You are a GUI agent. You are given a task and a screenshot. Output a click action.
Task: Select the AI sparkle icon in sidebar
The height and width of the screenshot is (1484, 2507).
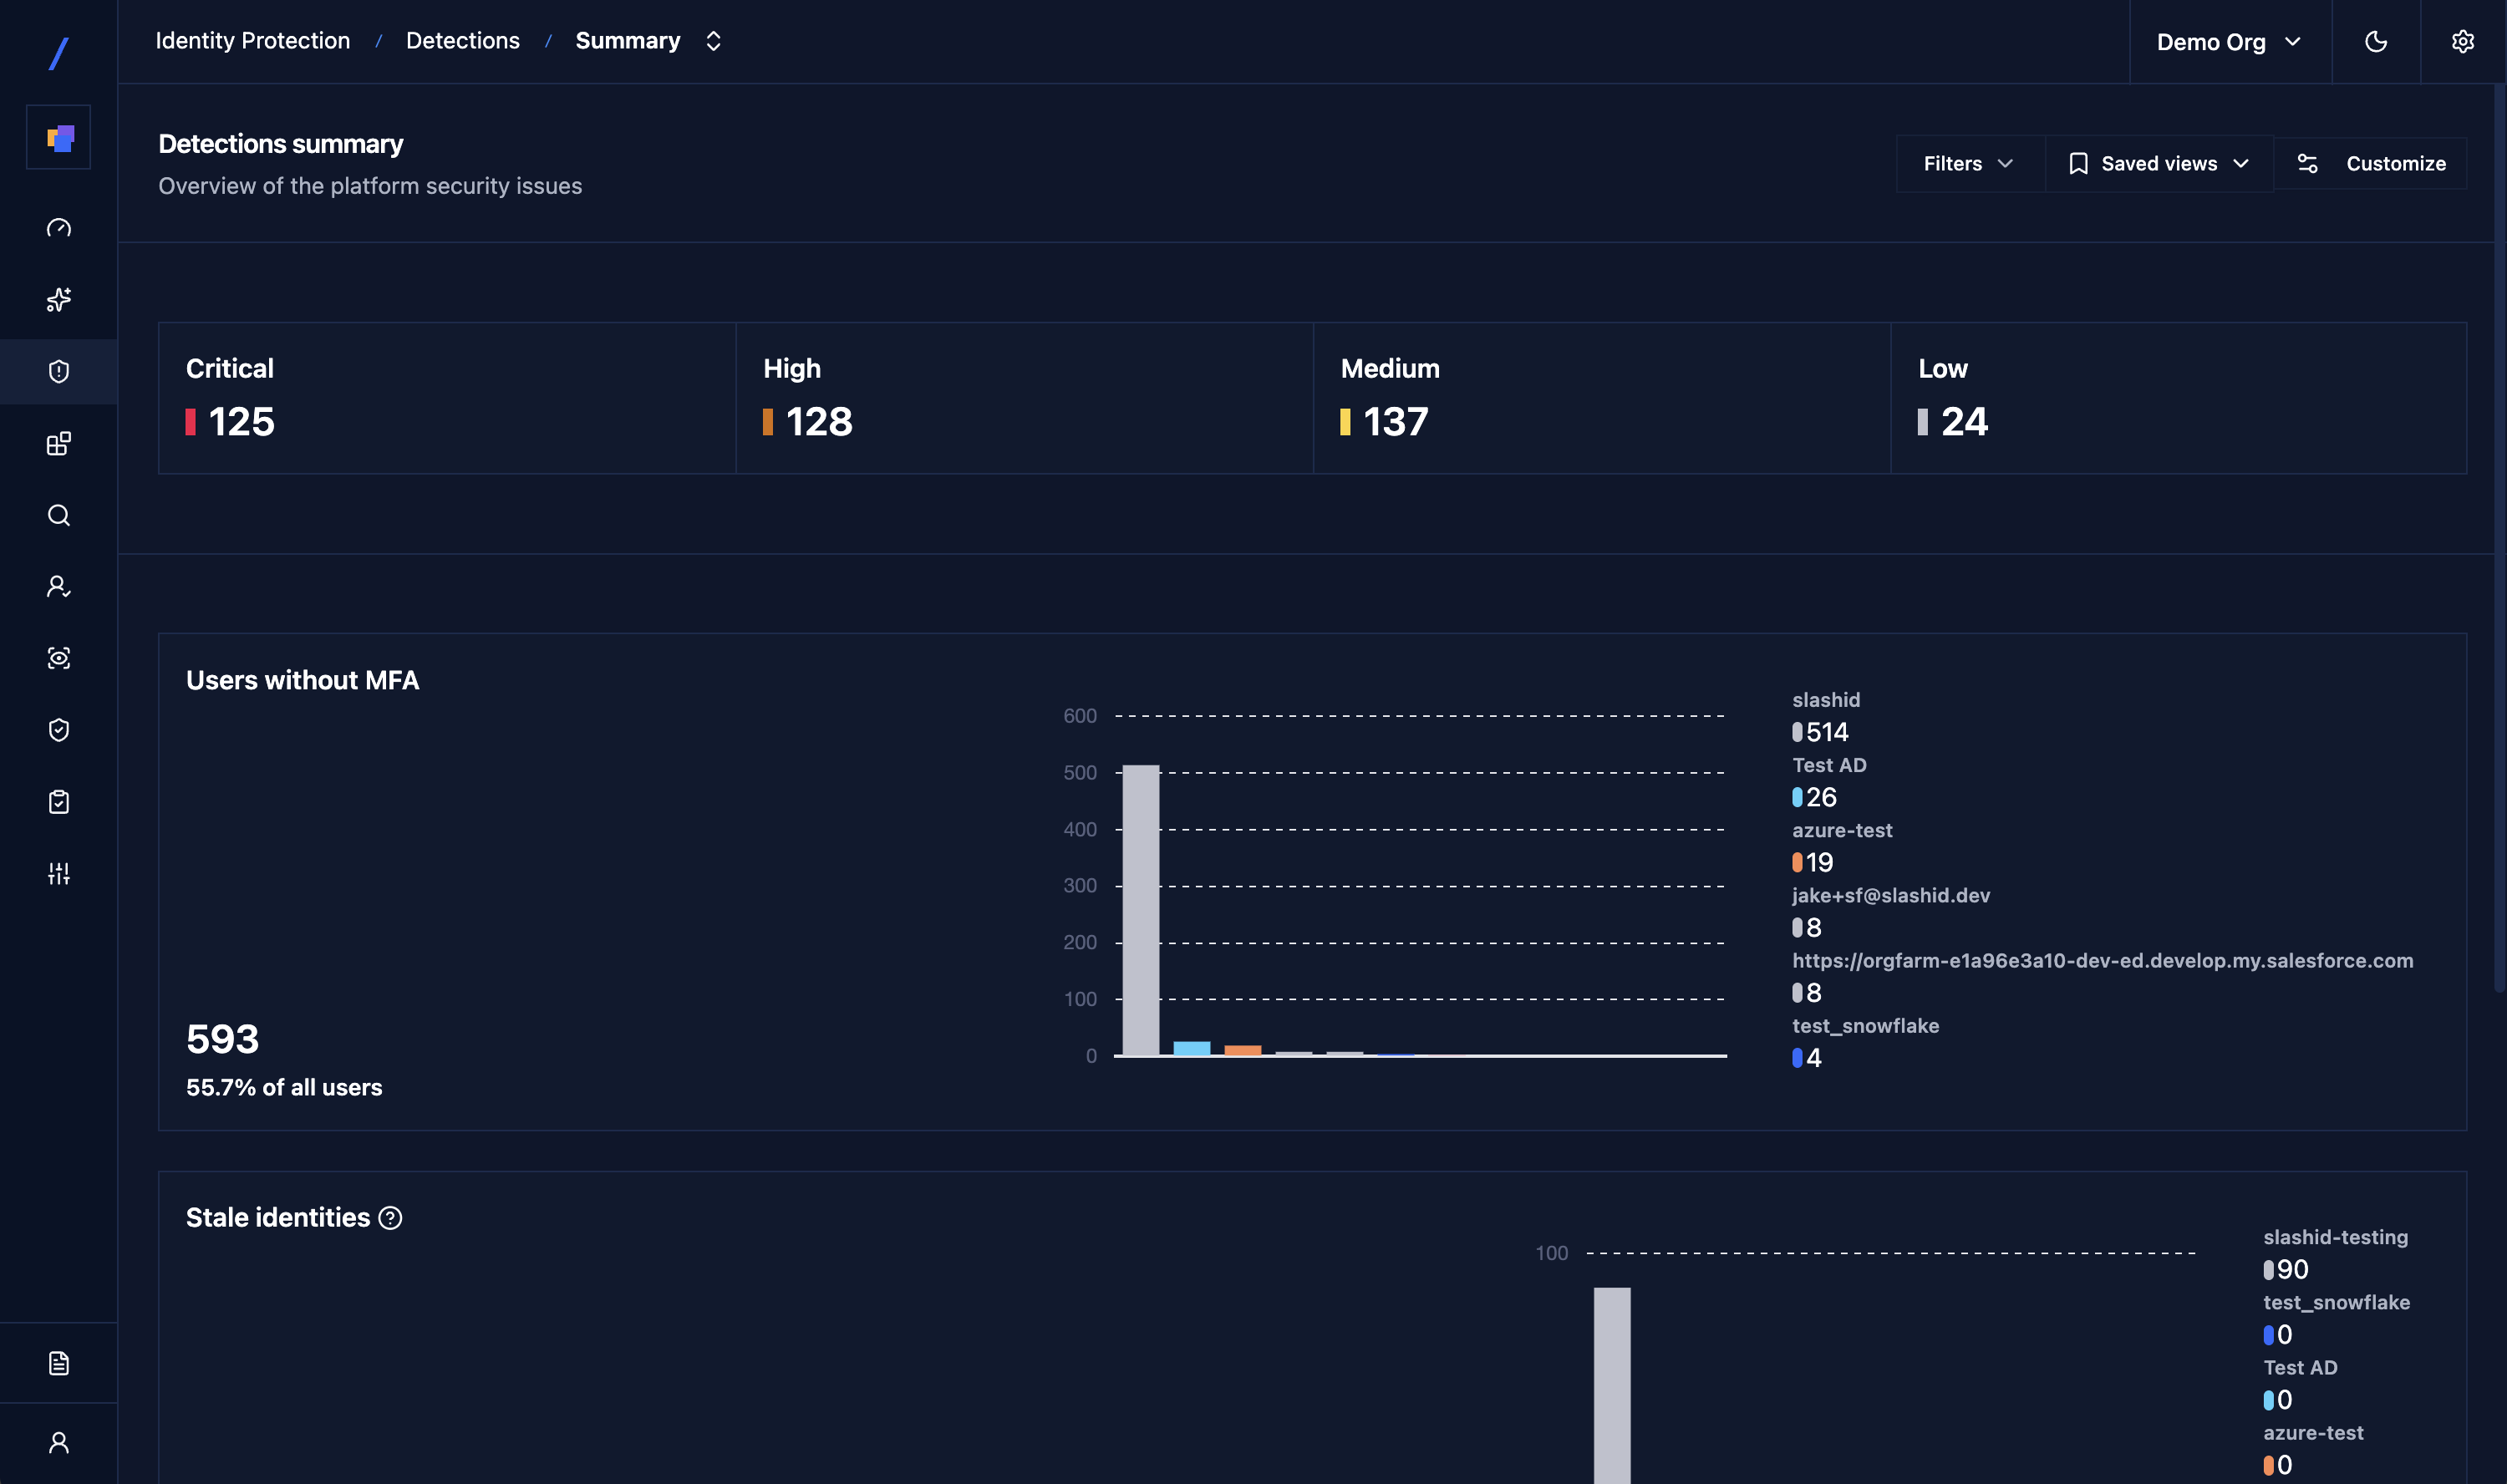[58, 299]
